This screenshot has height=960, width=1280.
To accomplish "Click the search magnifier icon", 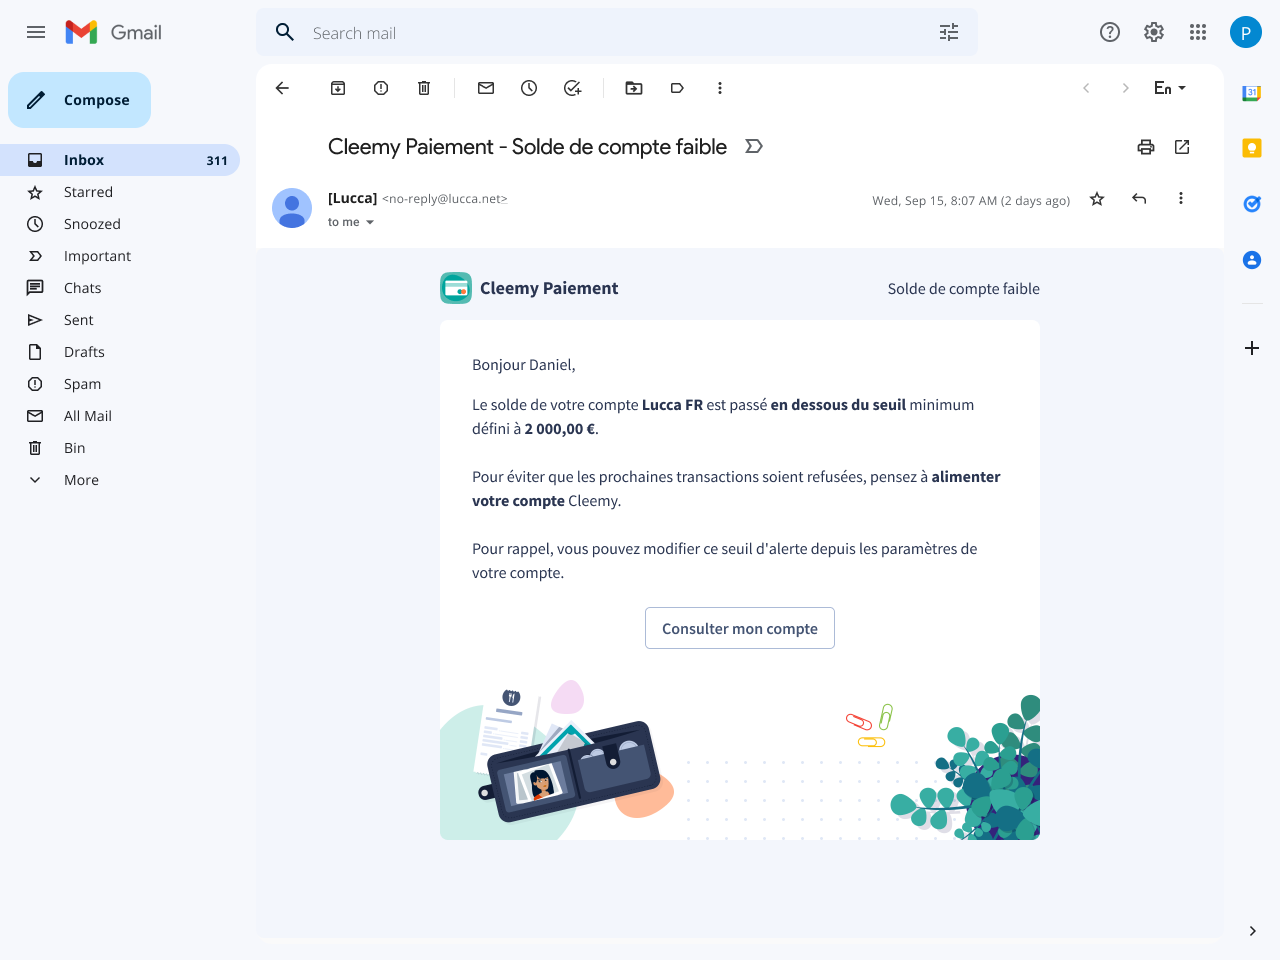I will tap(285, 32).
